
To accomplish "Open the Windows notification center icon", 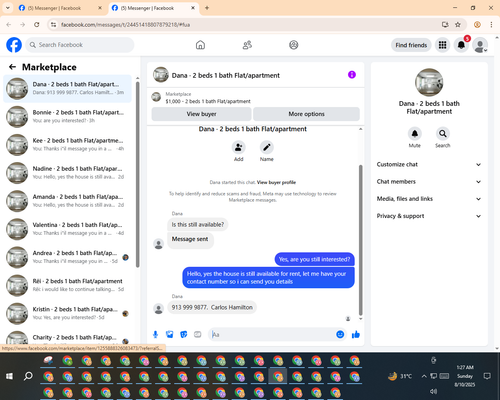I will click(487, 376).
